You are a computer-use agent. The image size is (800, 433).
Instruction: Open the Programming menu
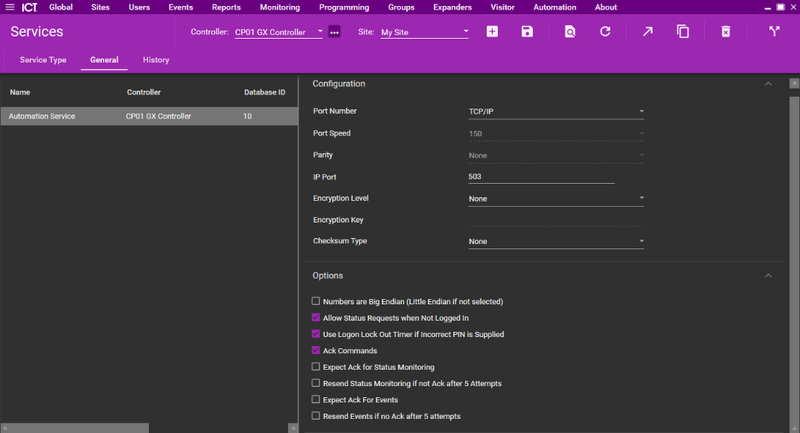tap(344, 7)
